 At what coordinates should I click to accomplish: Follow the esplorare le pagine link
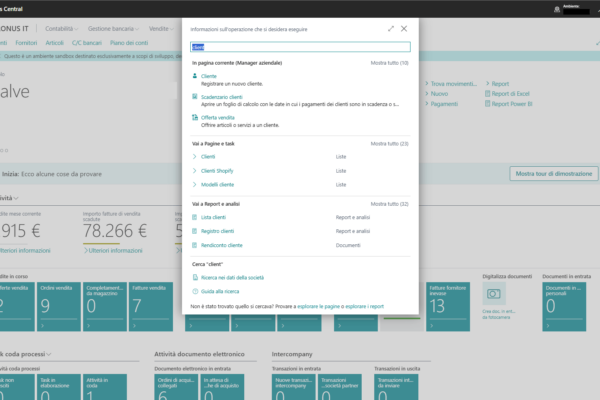pos(318,306)
